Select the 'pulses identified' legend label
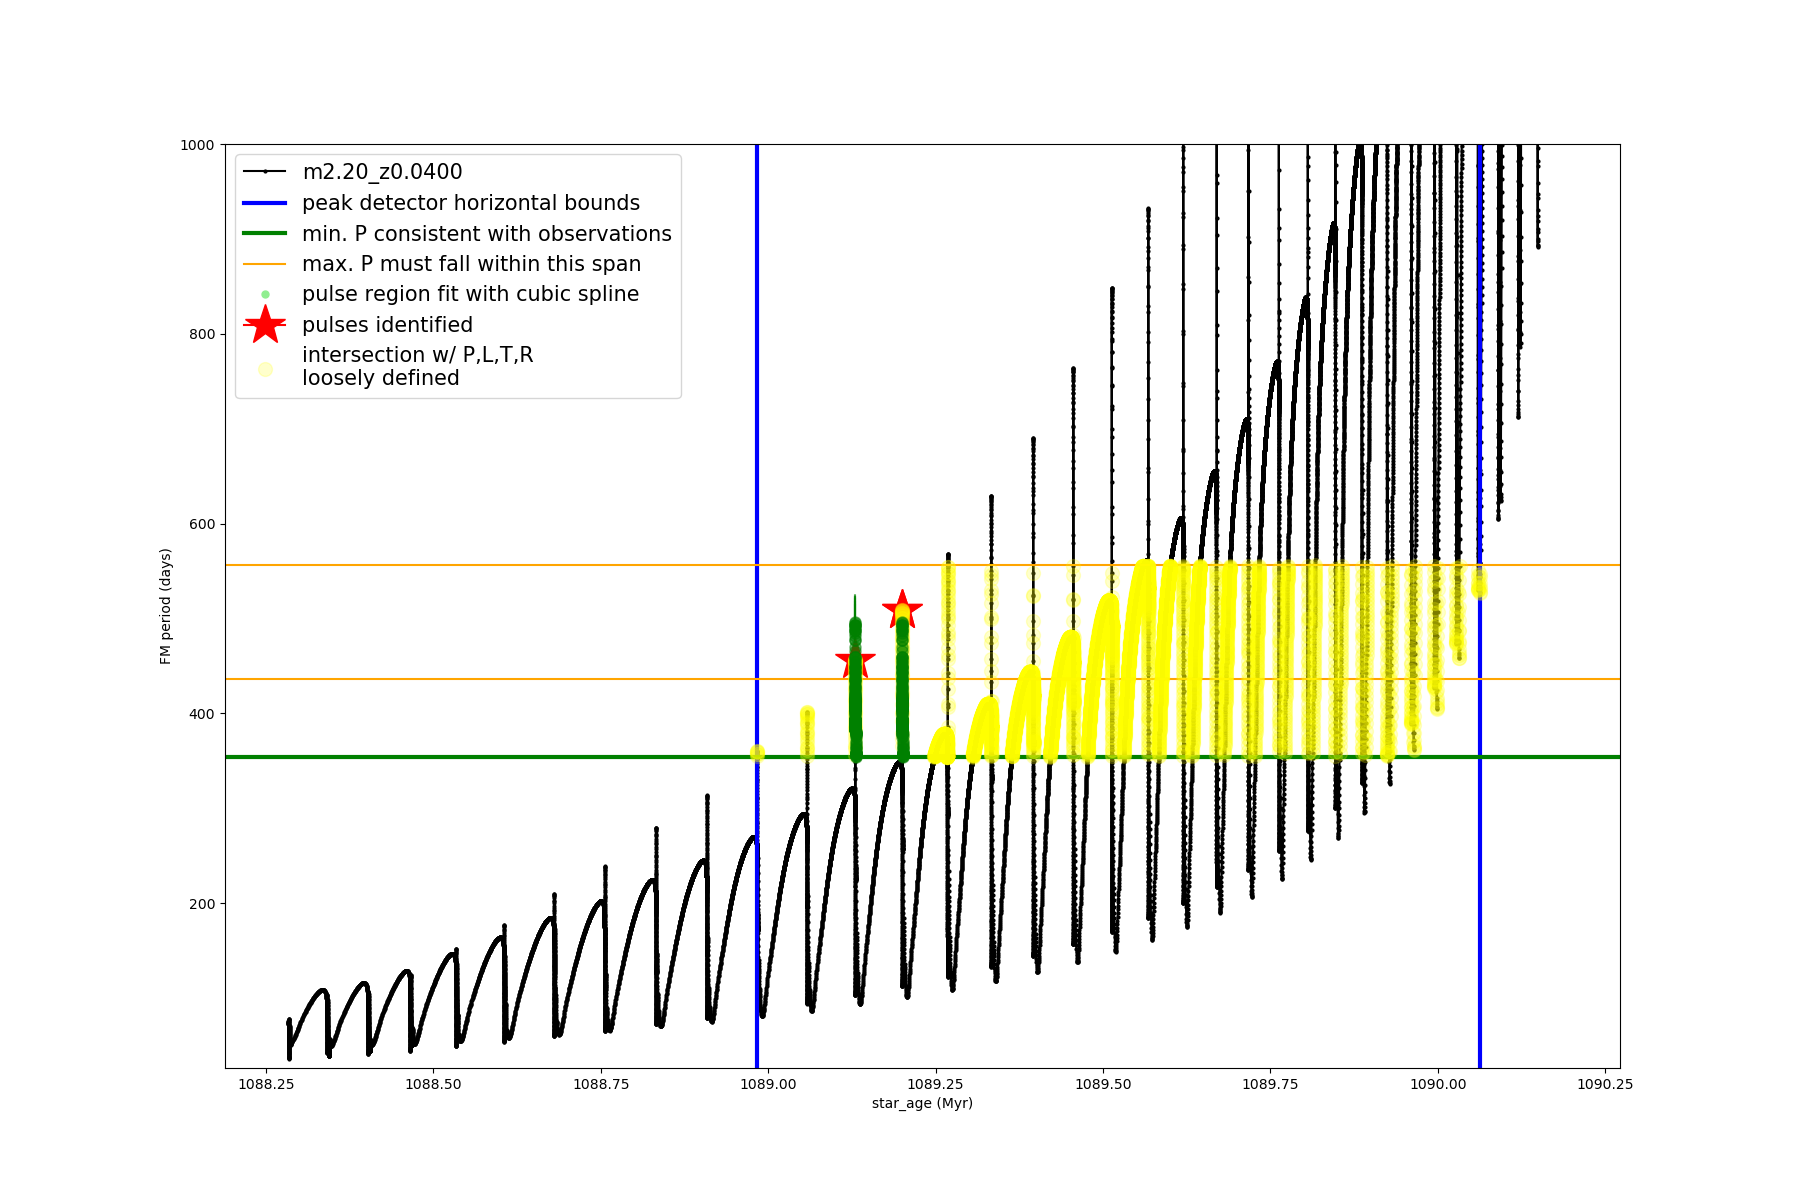The width and height of the screenshot is (1800, 1200). (387, 325)
